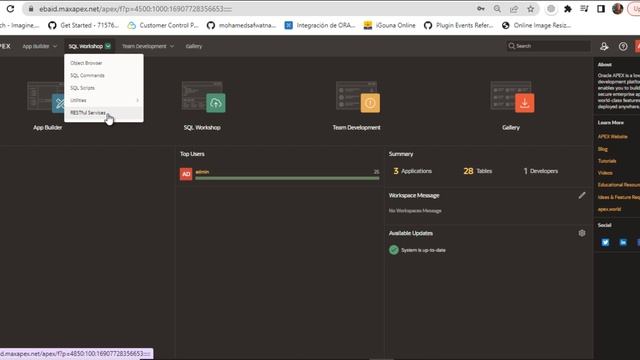
Task: Click the zoom magnifier icon in address bar
Action: [x=497, y=9]
